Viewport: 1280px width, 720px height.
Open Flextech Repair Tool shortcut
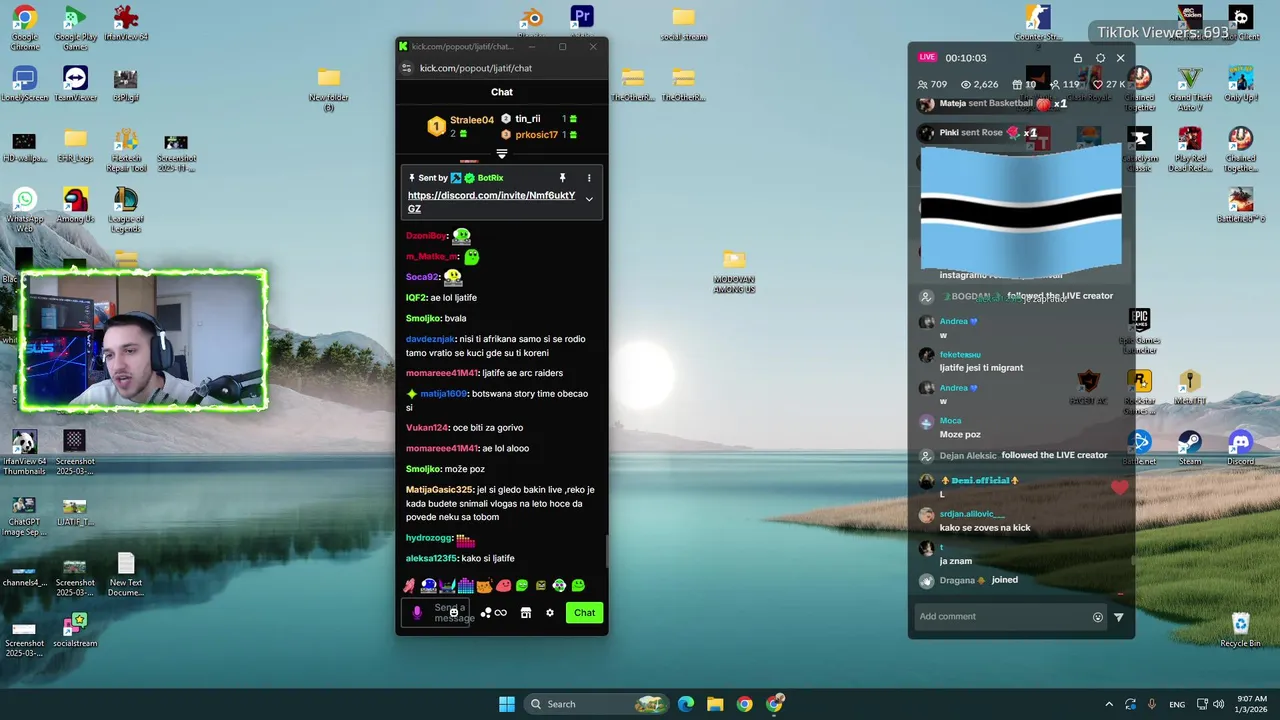[x=126, y=150]
